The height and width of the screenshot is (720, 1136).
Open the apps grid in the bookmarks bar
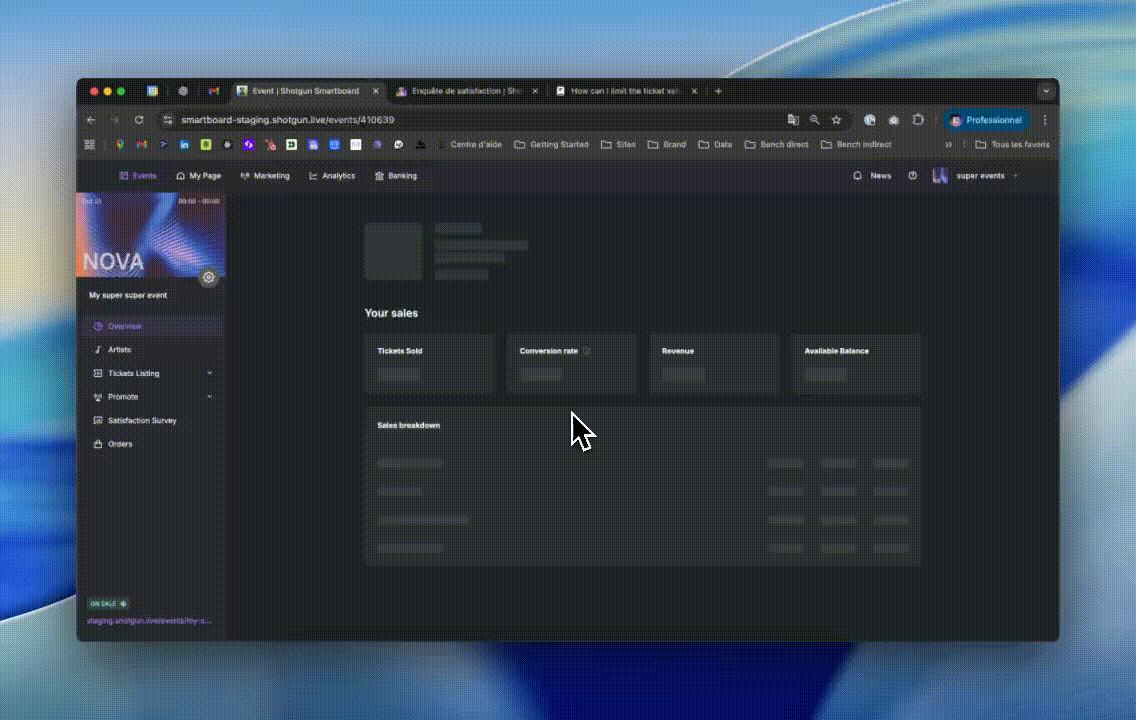coord(90,145)
